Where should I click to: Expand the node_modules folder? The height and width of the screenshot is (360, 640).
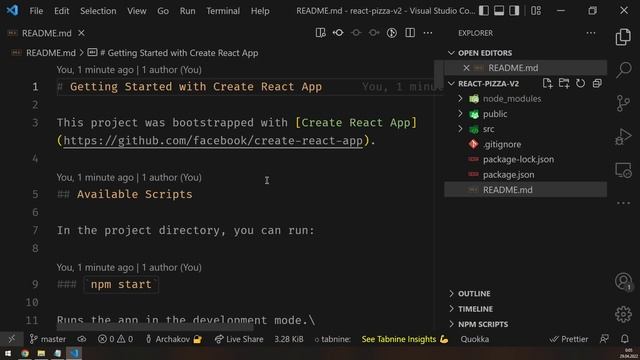click(x=460, y=99)
